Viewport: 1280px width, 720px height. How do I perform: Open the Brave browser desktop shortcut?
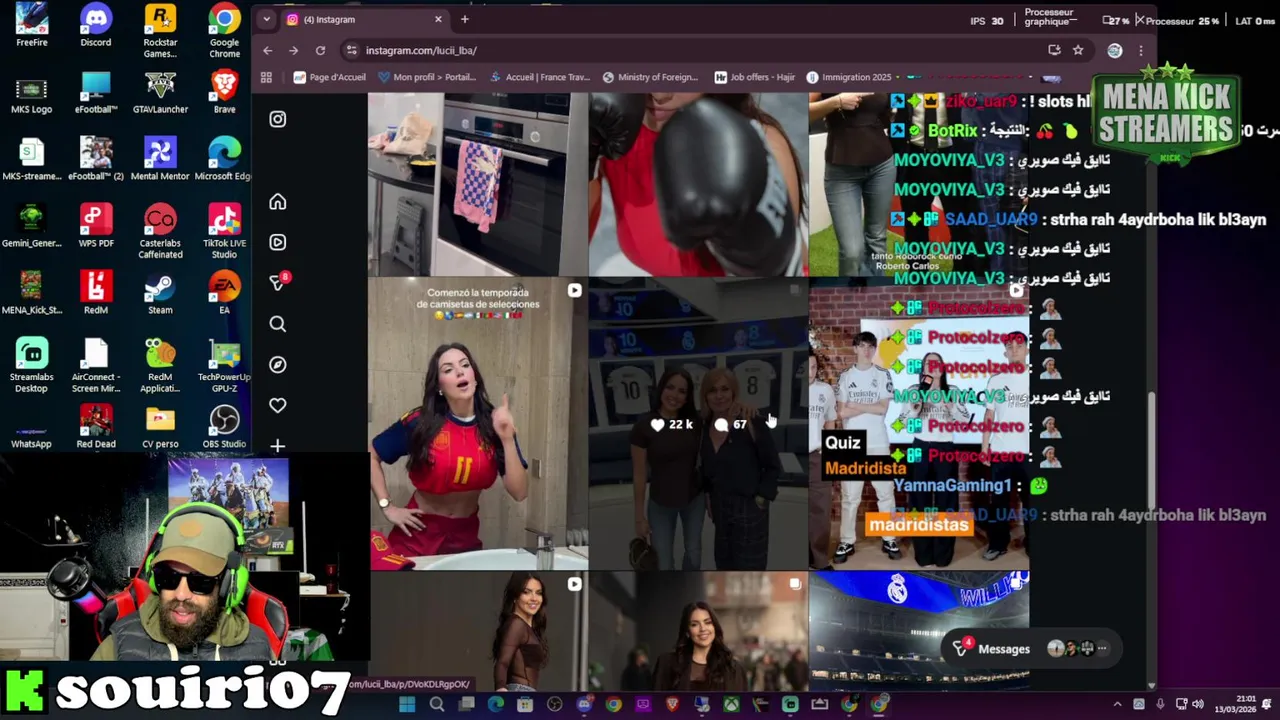point(224,92)
